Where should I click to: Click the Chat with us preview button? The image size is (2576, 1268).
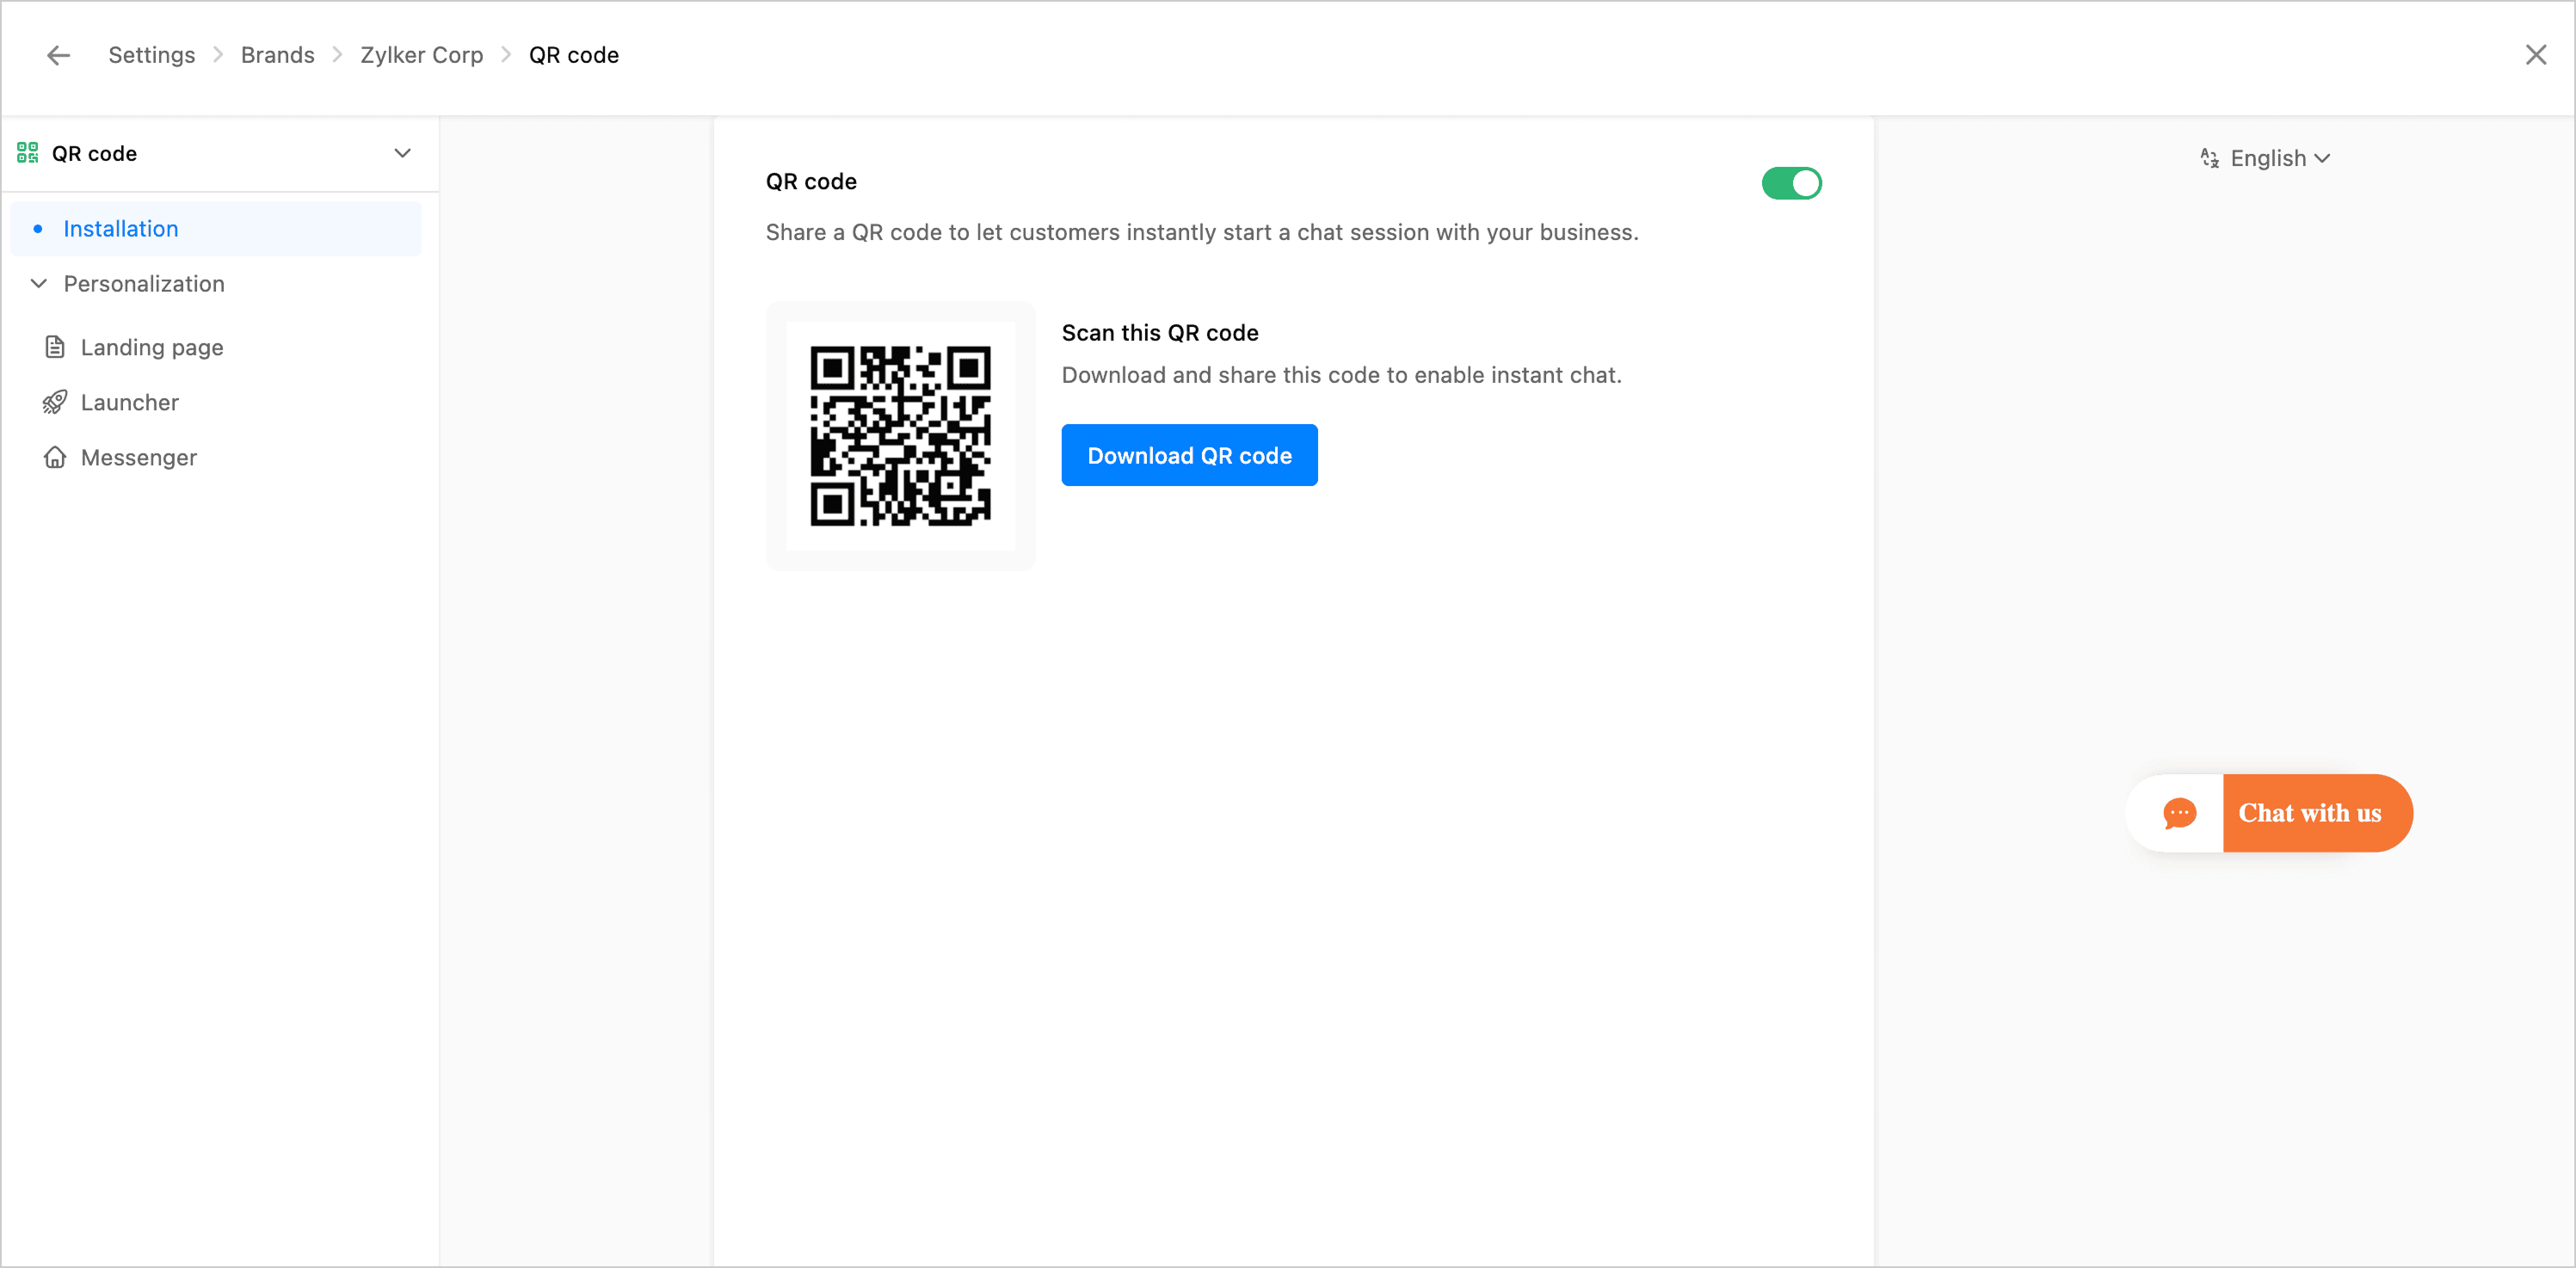2309,813
